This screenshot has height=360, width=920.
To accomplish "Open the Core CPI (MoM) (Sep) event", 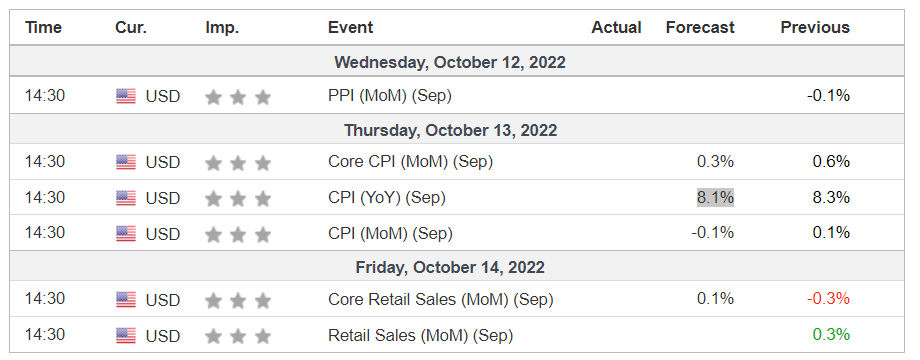I will tap(410, 161).
